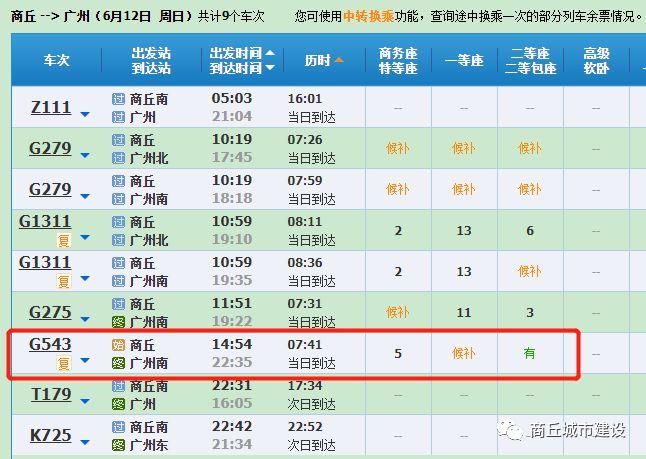
Task: Click the green terminus icon beside 广州南 in G543 row
Action: [118, 363]
